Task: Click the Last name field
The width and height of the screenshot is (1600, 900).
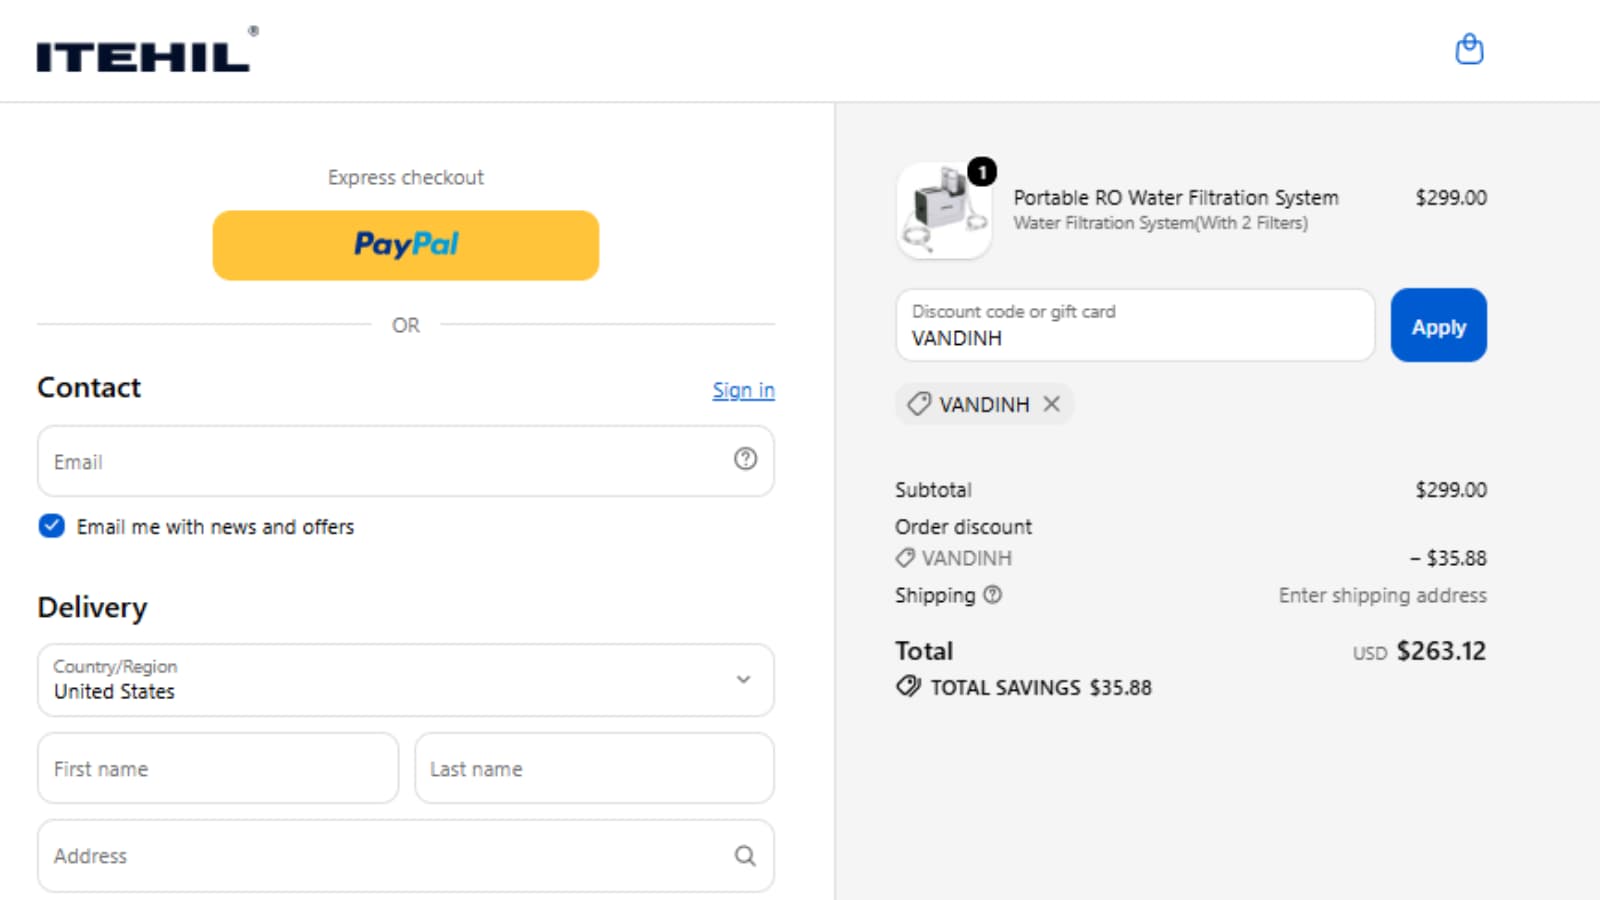Action: pyautogui.click(x=594, y=768)
